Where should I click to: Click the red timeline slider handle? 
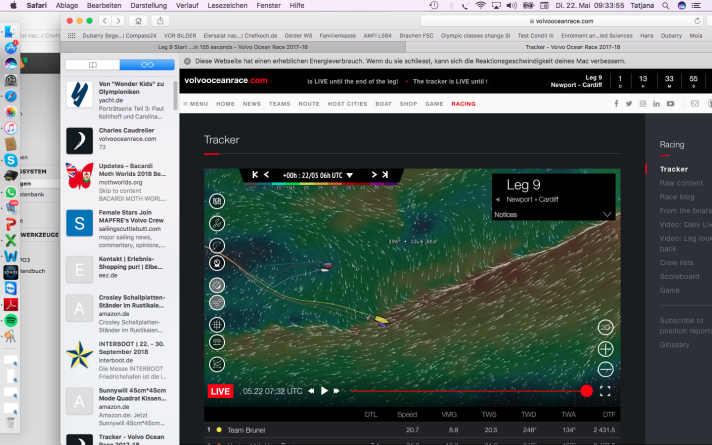point(586,391)
